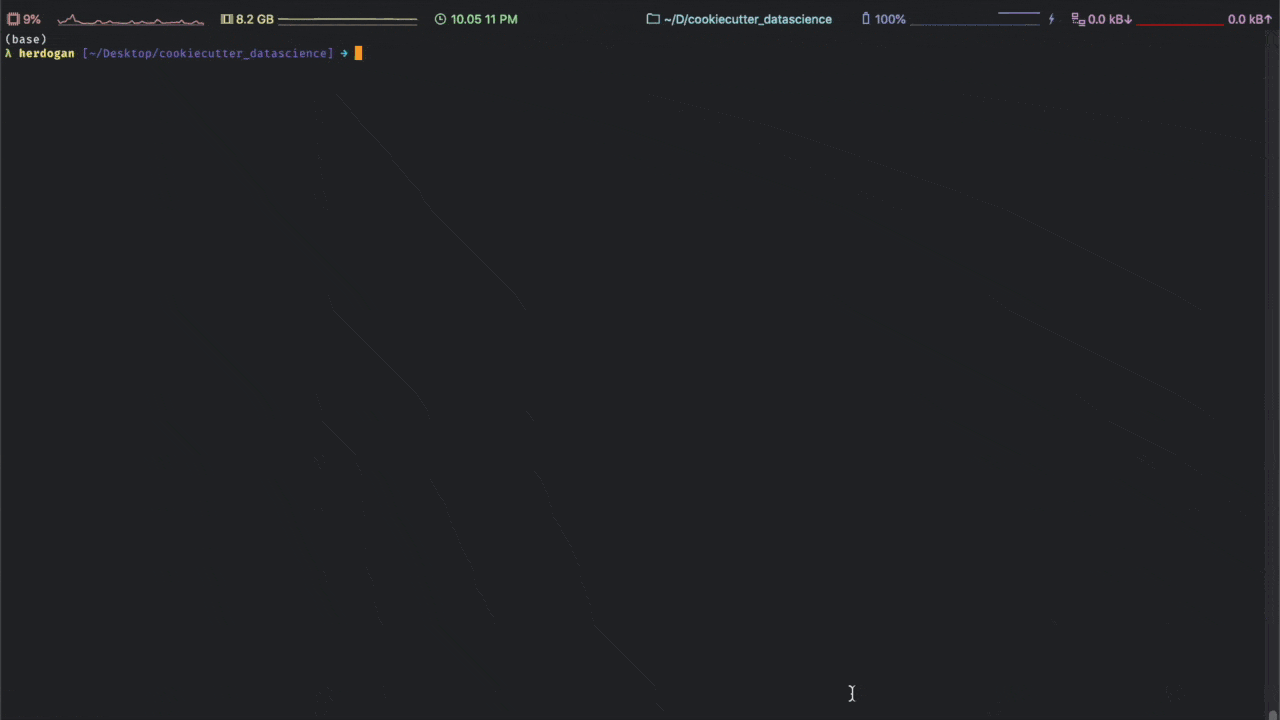Viewport: 1280px width, 720px height.
Task: Click the 0.0 kB upload speed
Action: [x=1250, y=19]
